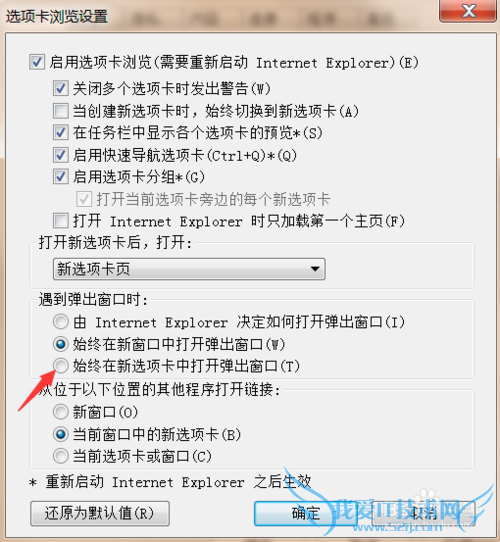Uncheck 启用选项卡浏览 checkbox
Viewport: 500px width, 542px height.
coord(37,63)
